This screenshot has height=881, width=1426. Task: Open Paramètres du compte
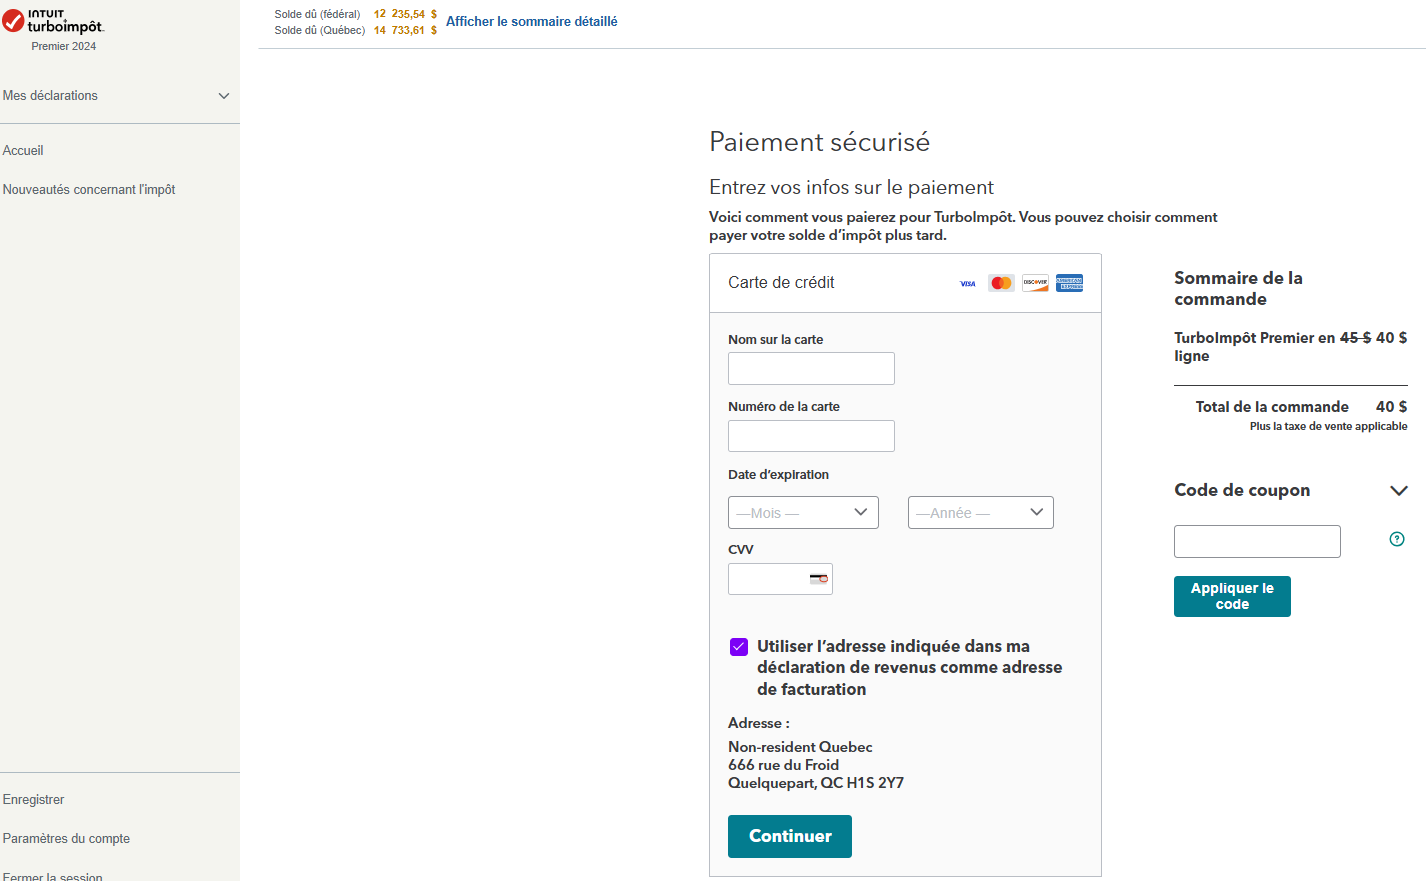(66, 839)
